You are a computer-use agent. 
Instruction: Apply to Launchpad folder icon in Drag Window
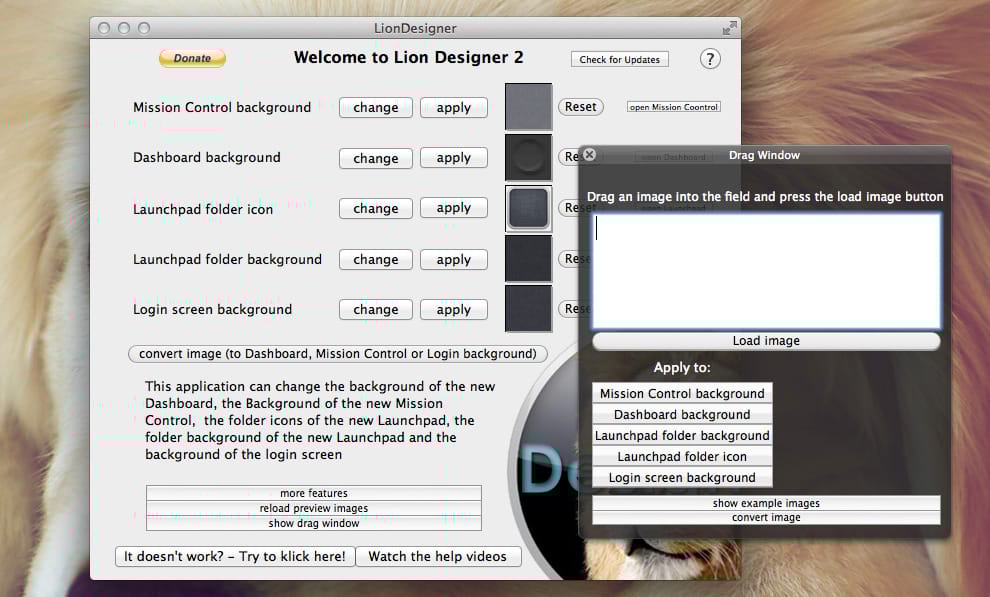tap(682, 456)
